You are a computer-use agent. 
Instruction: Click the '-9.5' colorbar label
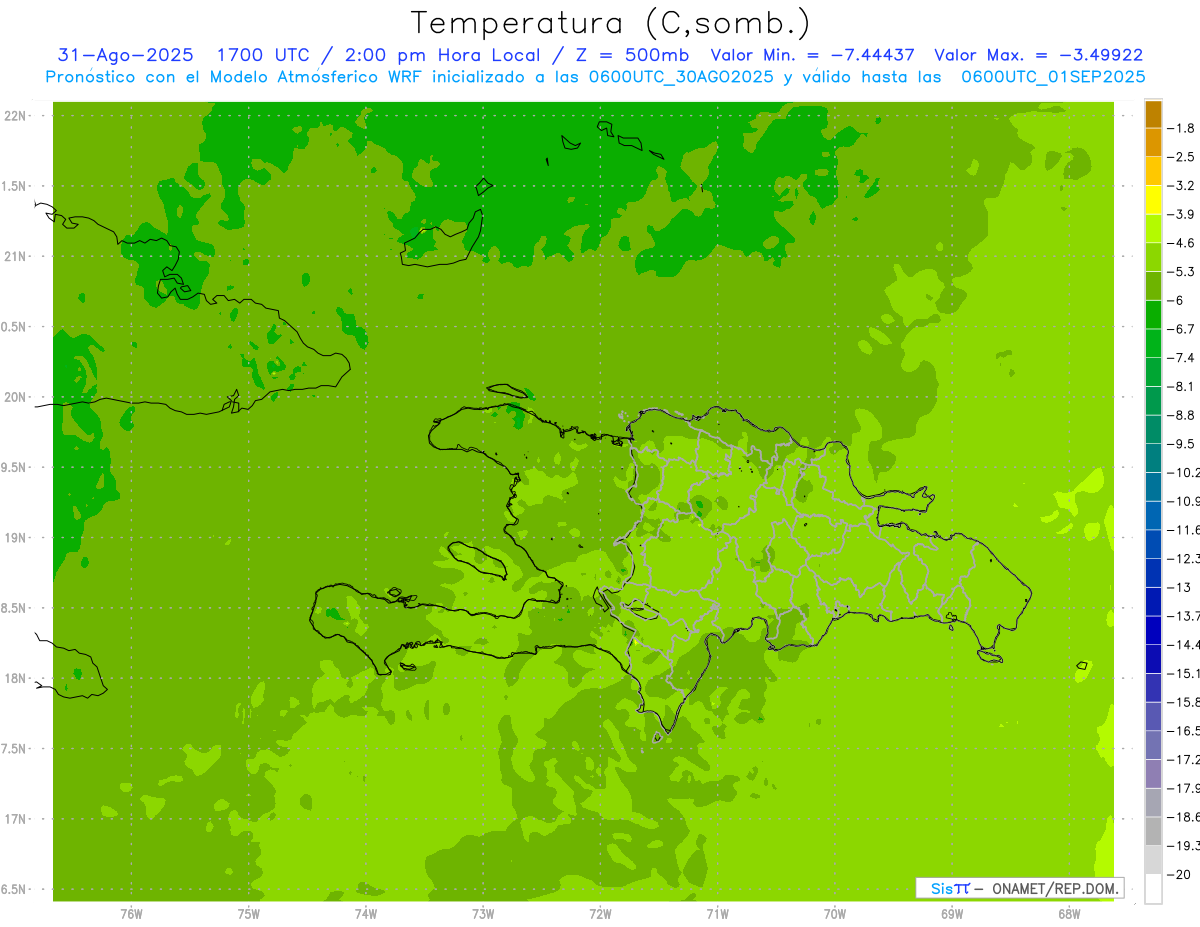tap(1181, 444)
